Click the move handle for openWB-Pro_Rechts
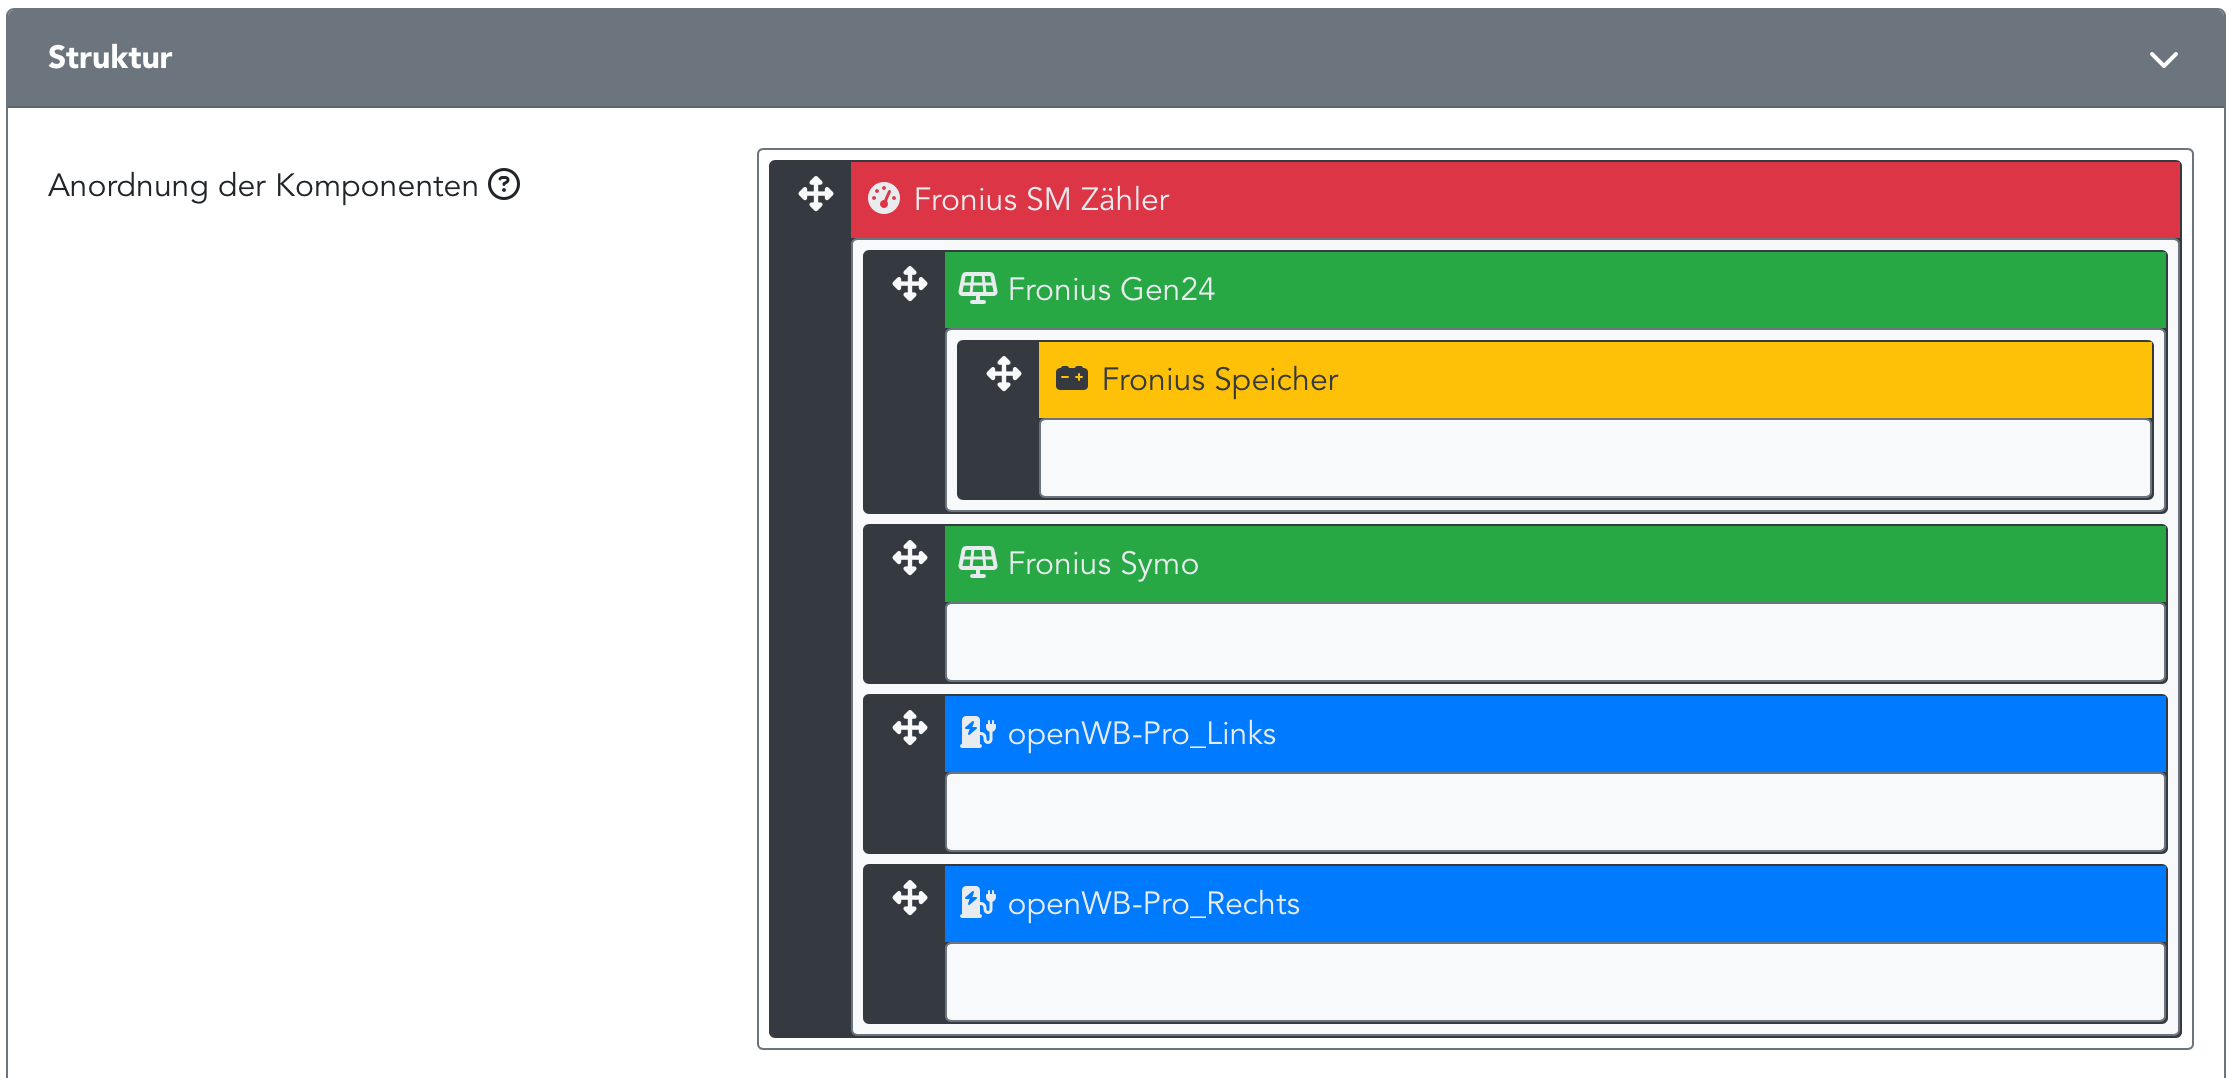 click(910, 898)
